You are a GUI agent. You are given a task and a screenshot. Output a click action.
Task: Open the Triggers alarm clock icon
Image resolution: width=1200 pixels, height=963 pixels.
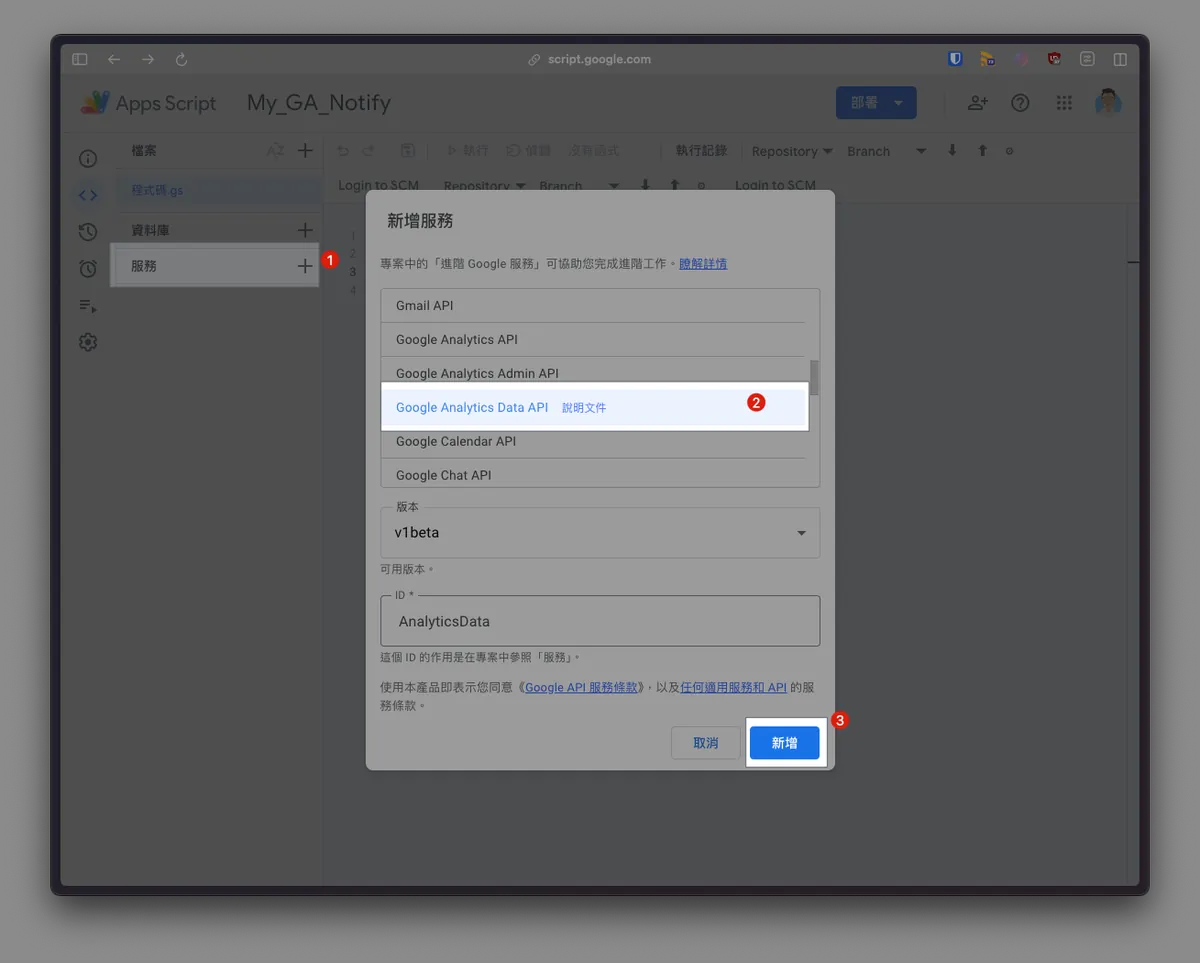coord(88,268)
